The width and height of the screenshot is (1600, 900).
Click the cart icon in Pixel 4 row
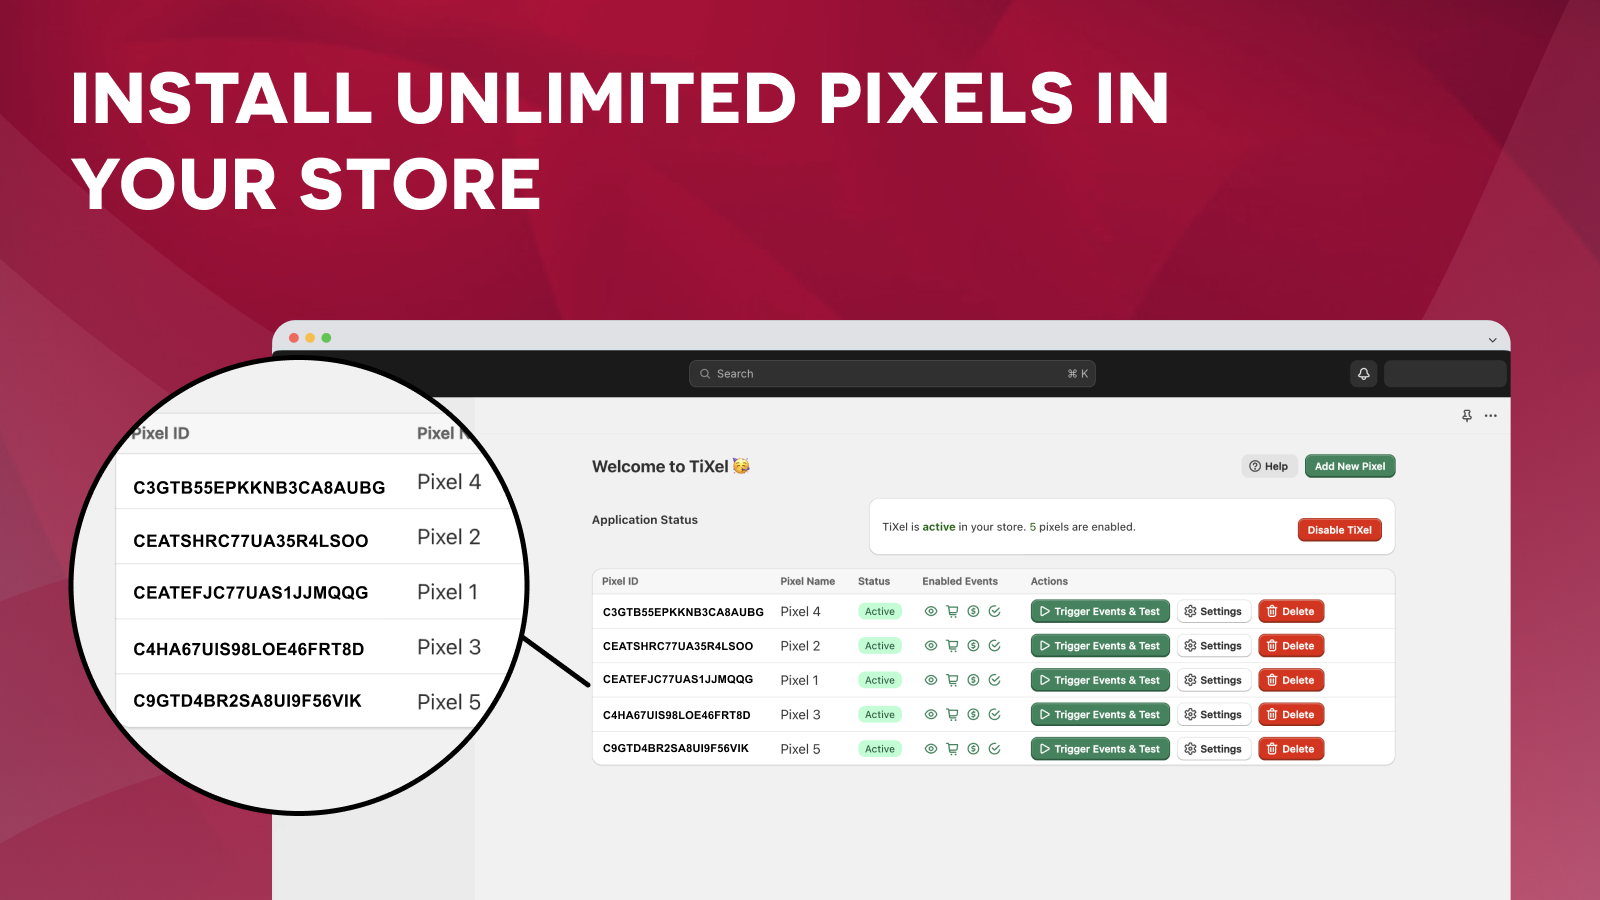952,611
